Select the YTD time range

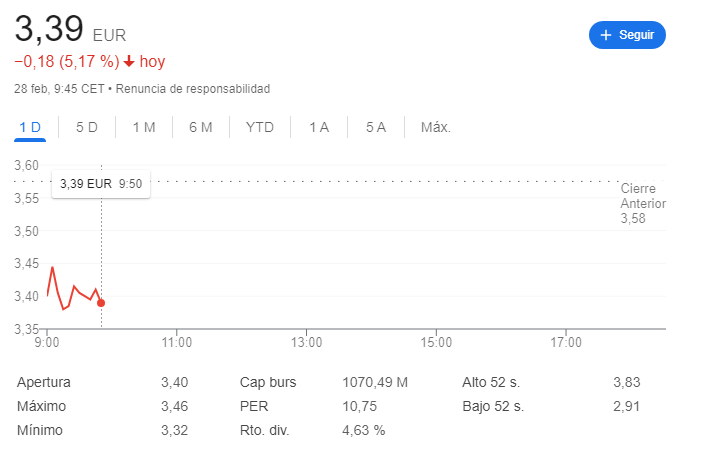pos(260,127)
